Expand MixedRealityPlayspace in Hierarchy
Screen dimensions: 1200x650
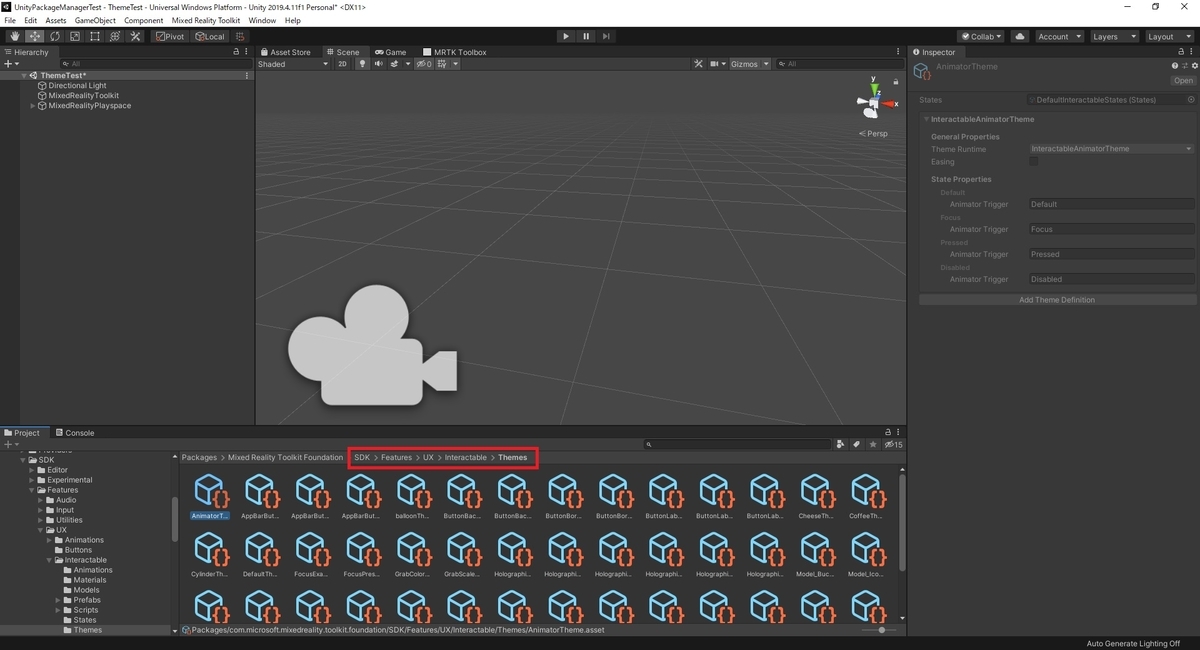33,105
